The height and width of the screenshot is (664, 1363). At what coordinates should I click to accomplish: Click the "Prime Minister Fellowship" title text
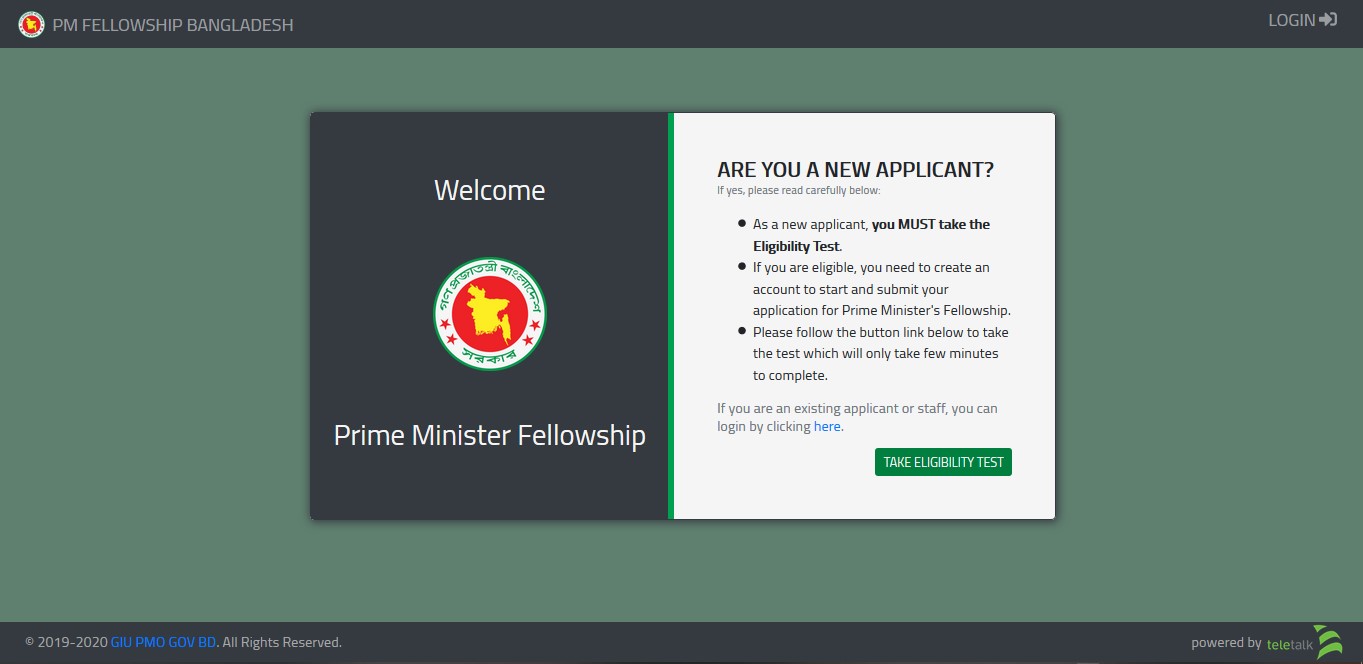click(x=490, y=435)
